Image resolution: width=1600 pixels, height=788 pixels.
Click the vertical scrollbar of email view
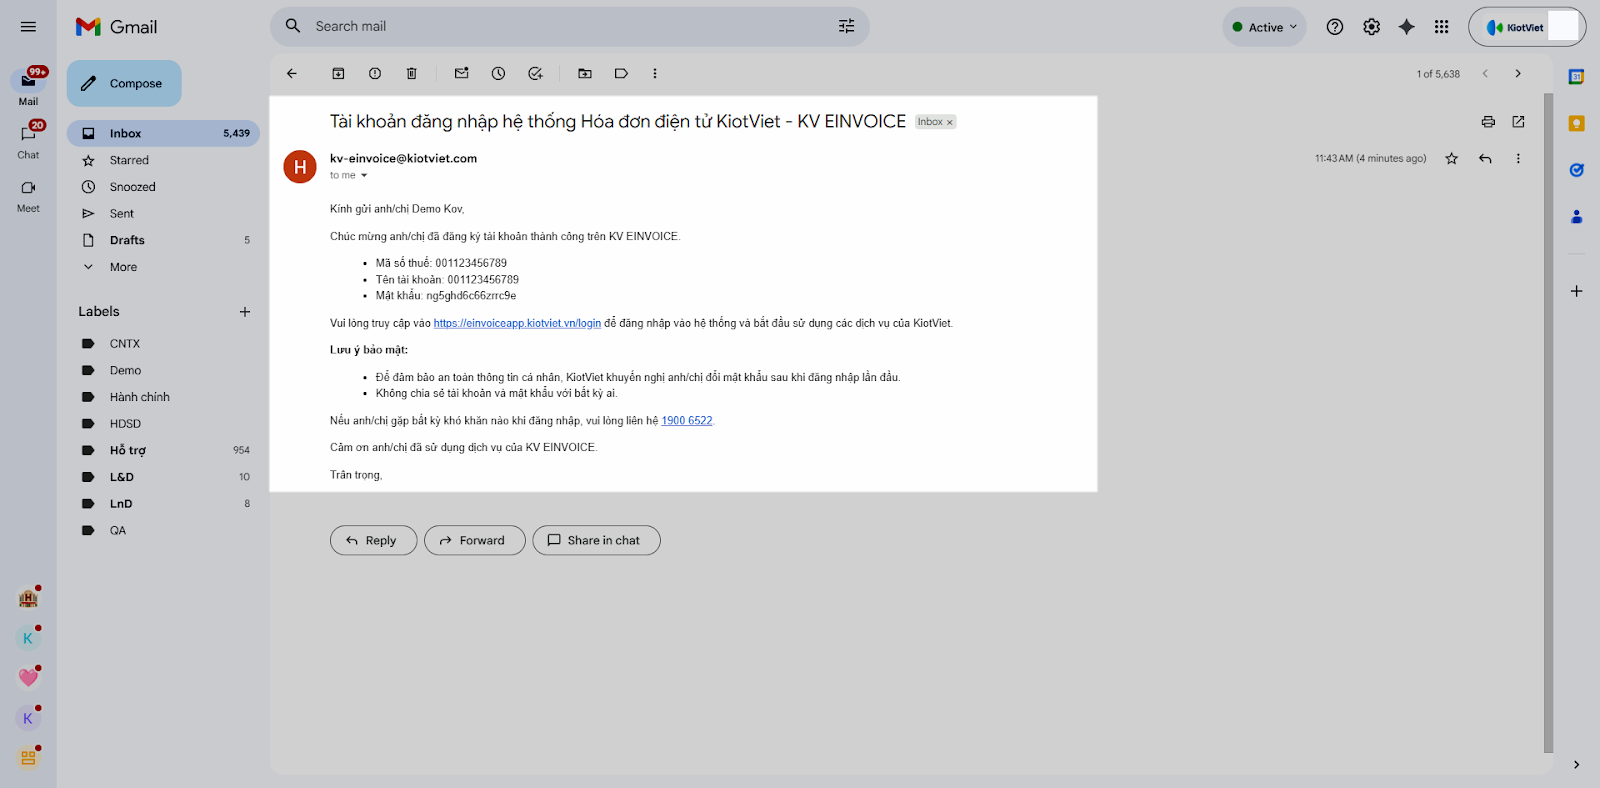tap(1548, 422)
